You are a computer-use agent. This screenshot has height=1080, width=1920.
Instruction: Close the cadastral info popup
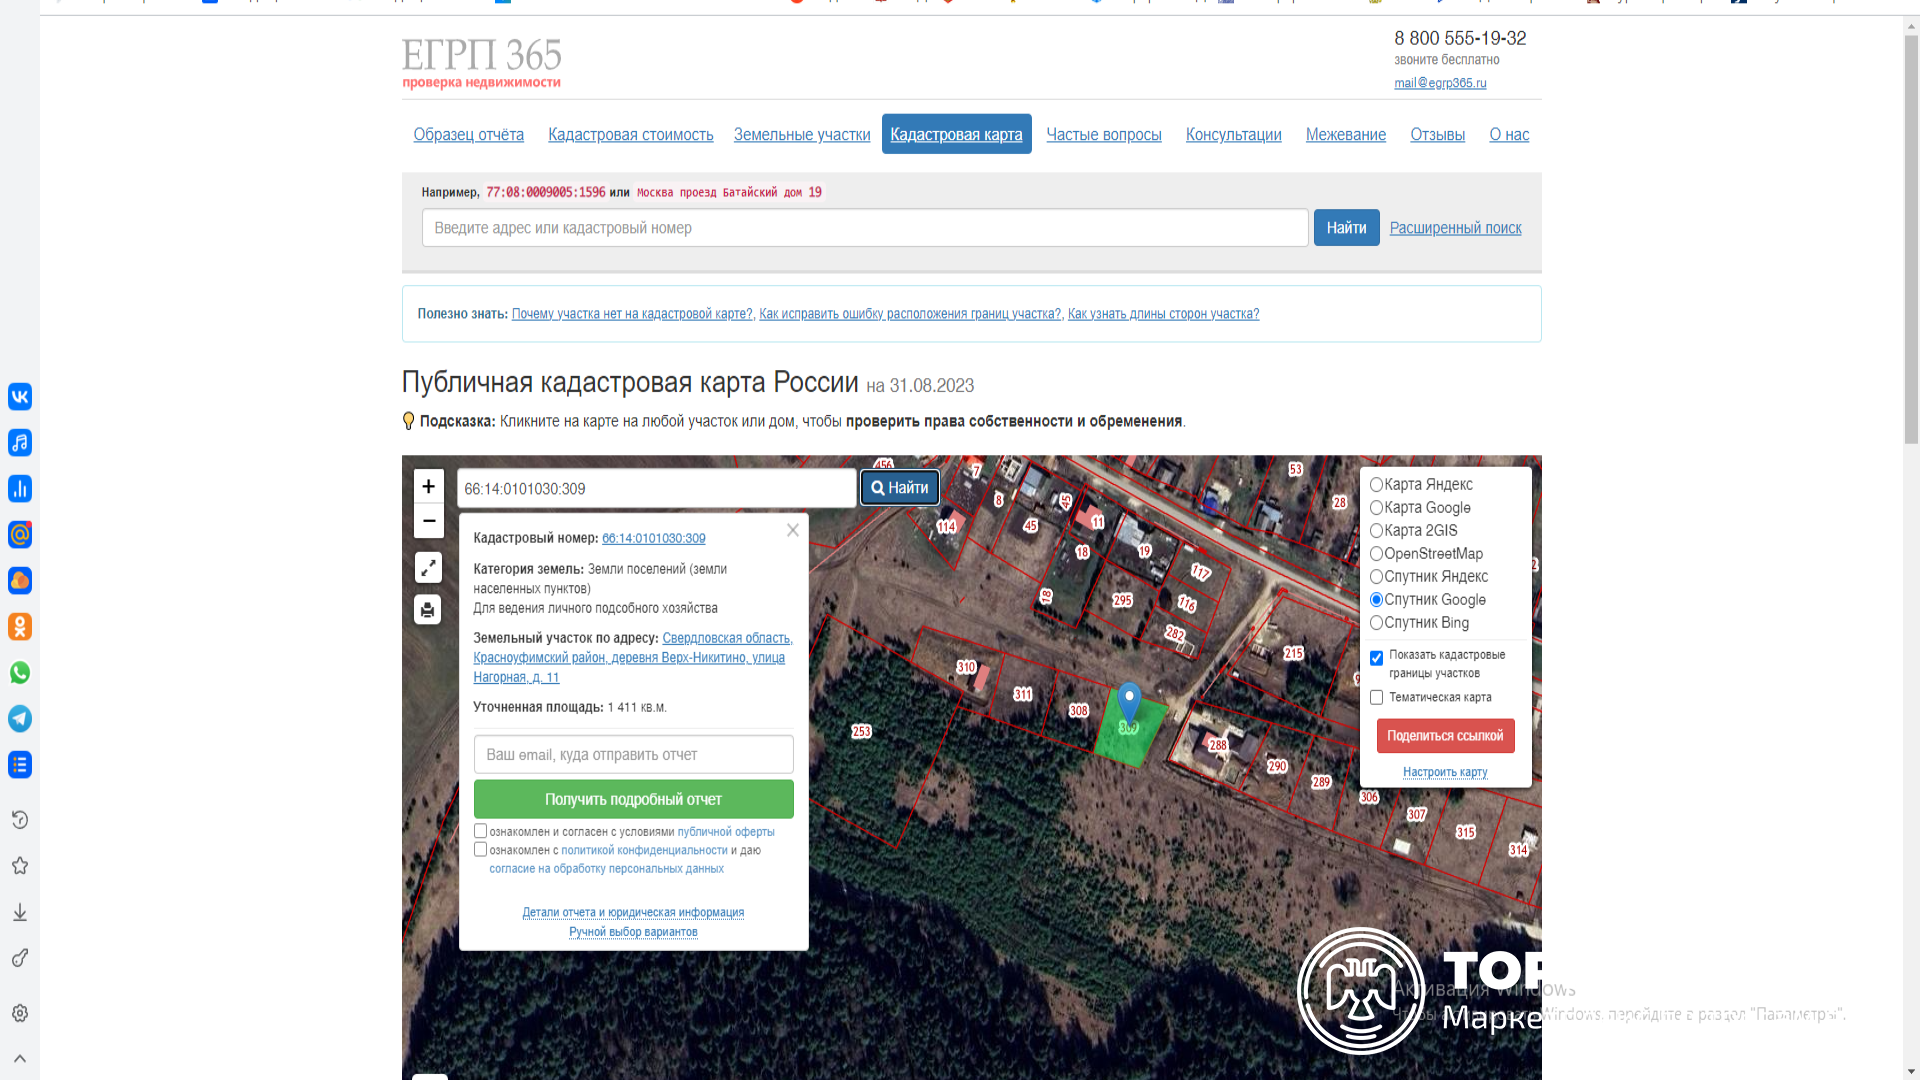792,530
